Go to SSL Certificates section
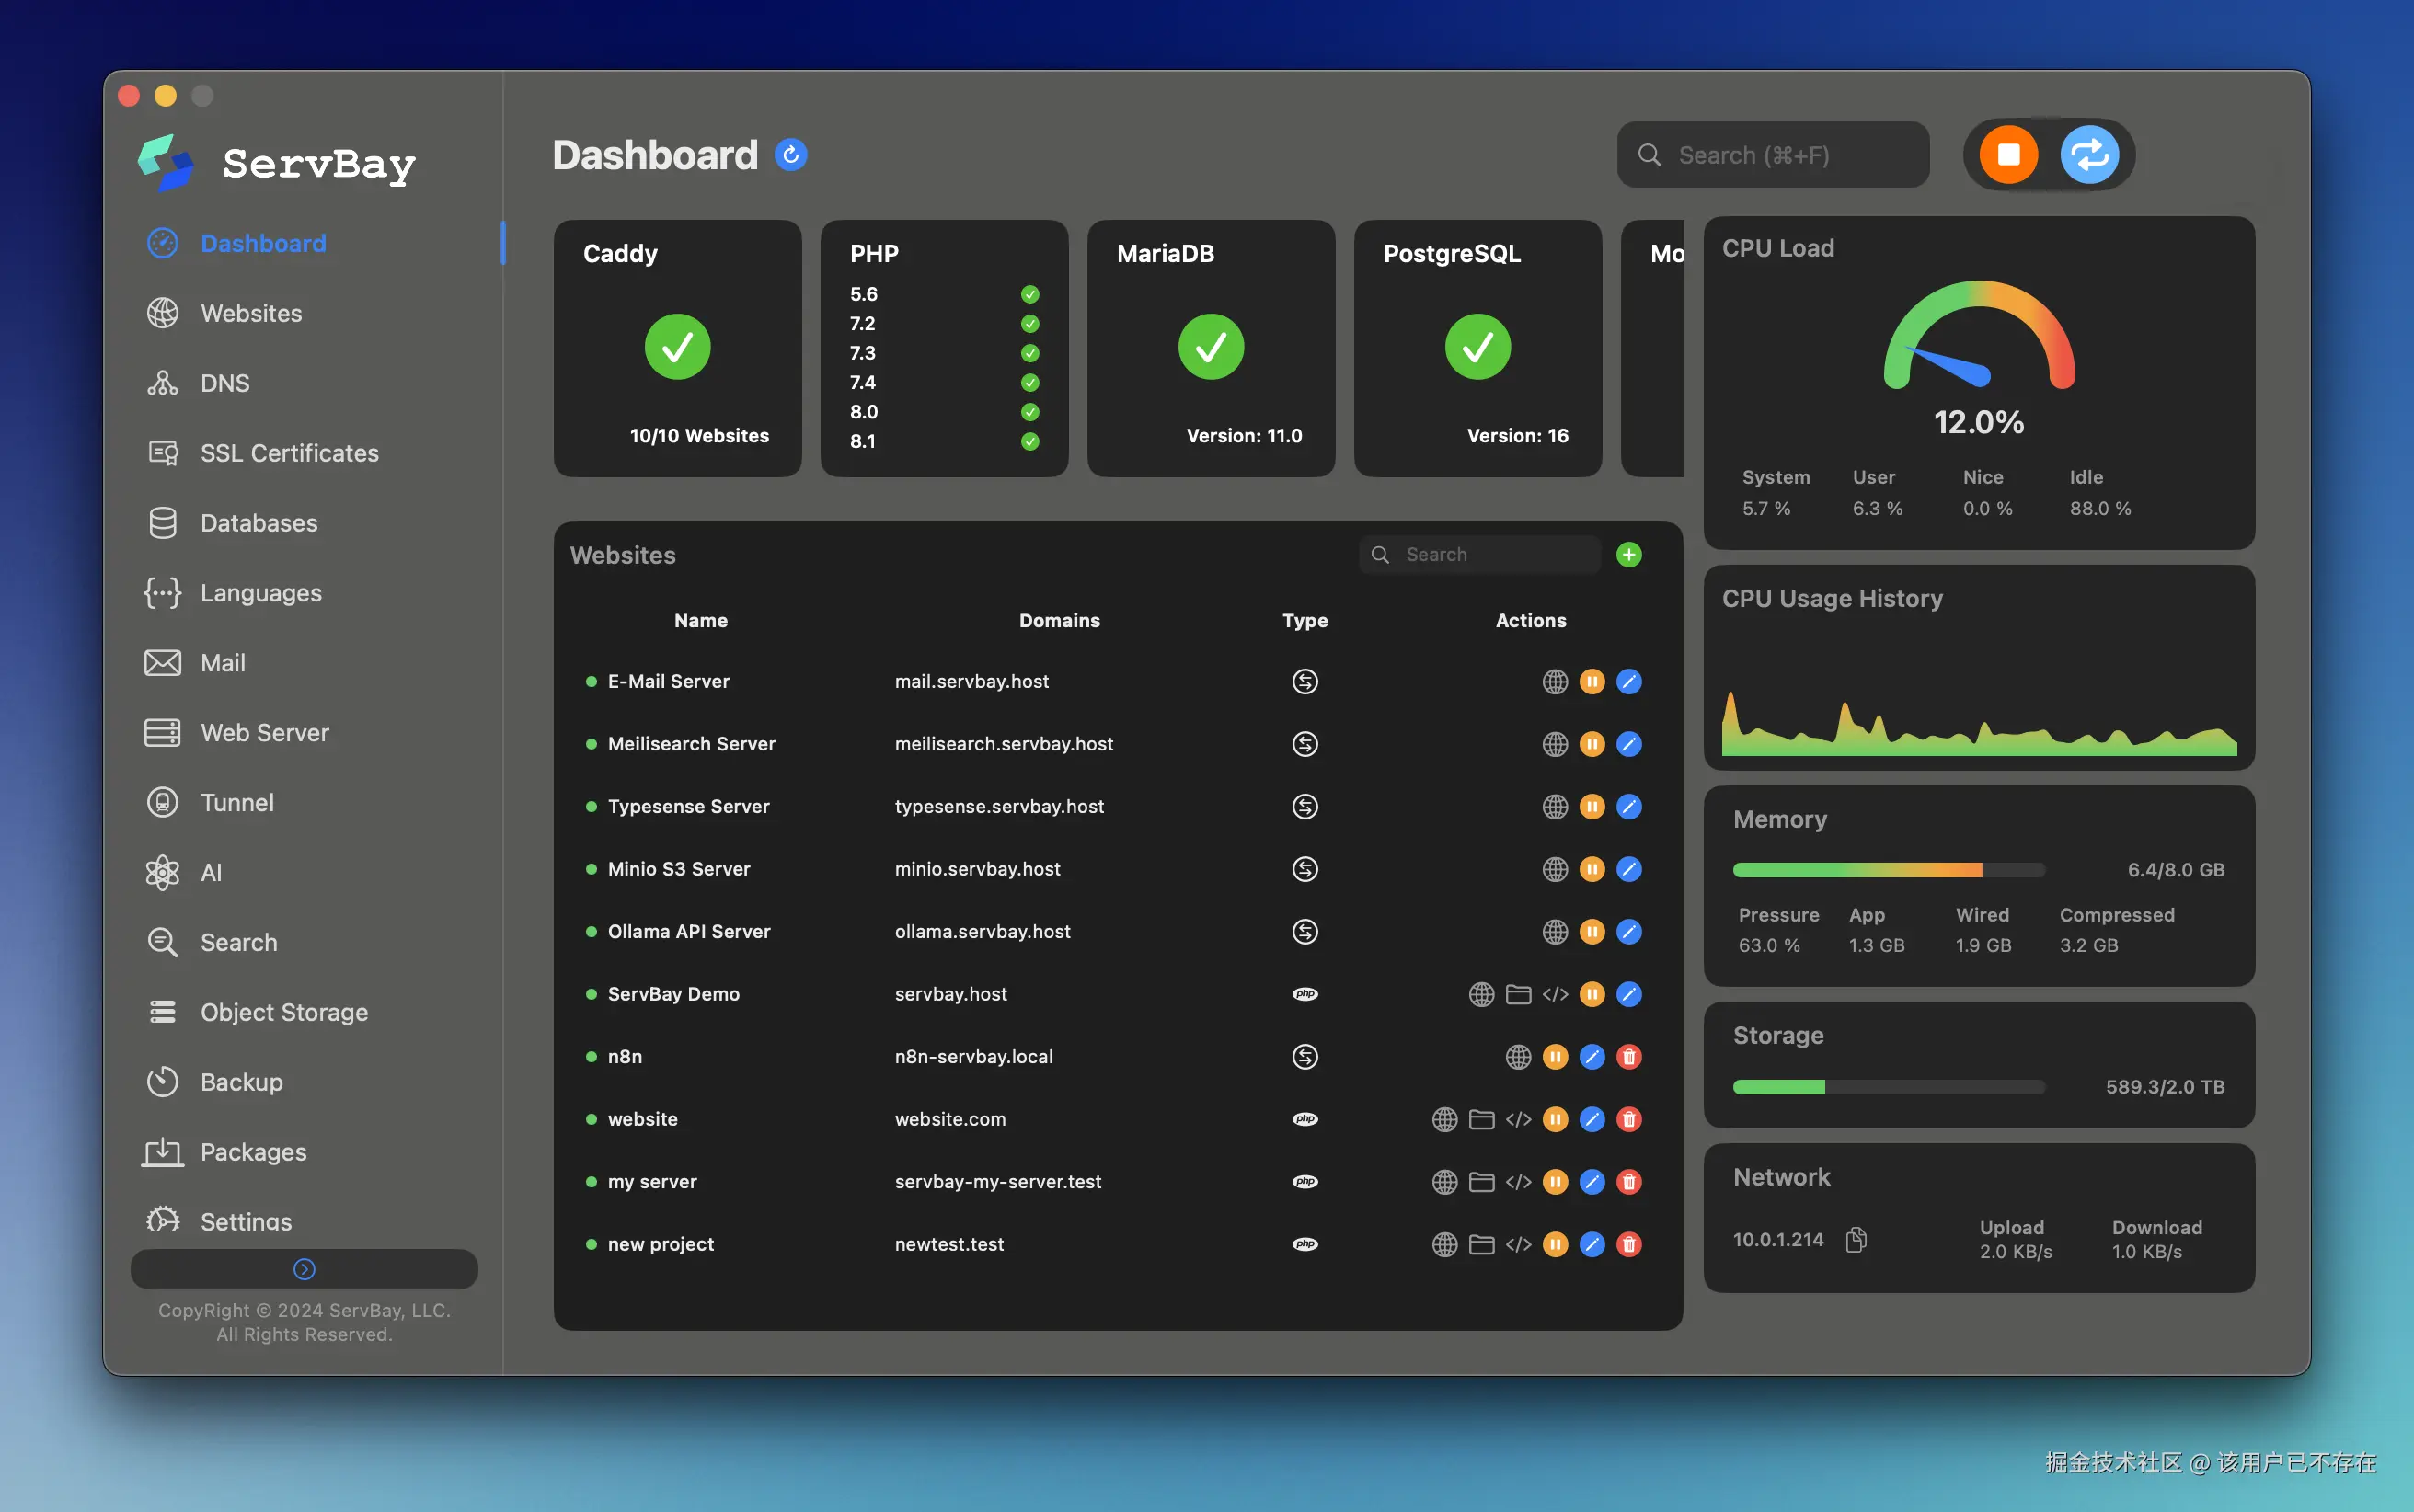This screenshot has width=2414, height=1512. (x=289, y=453)
